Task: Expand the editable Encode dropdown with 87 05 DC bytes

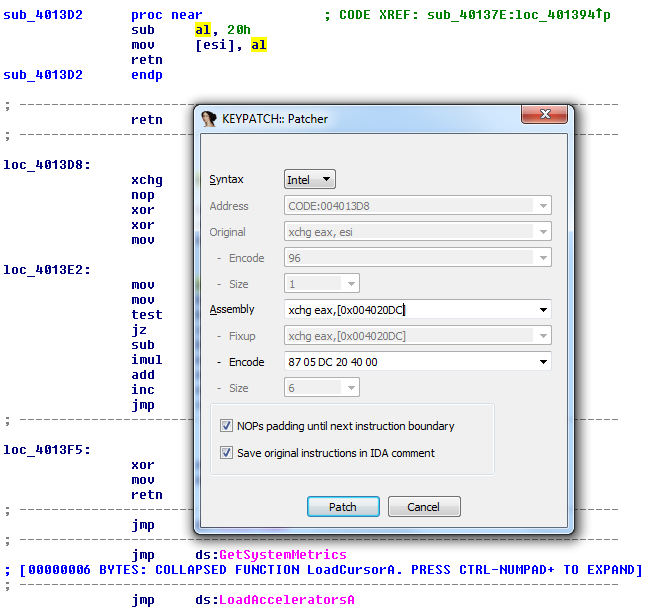Action: click(x=543, y=362)
